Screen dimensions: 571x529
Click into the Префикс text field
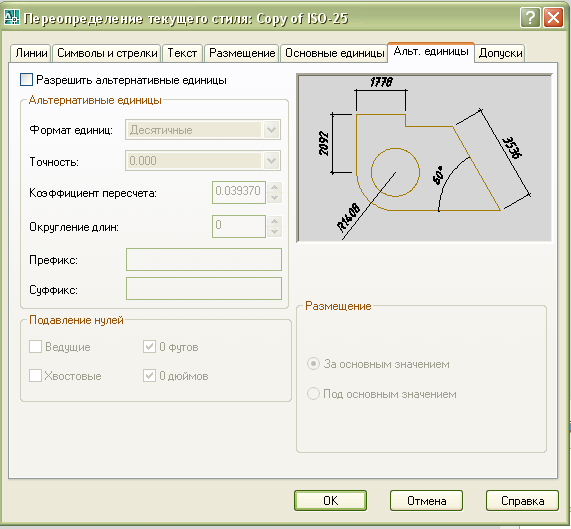pos(204,260)
